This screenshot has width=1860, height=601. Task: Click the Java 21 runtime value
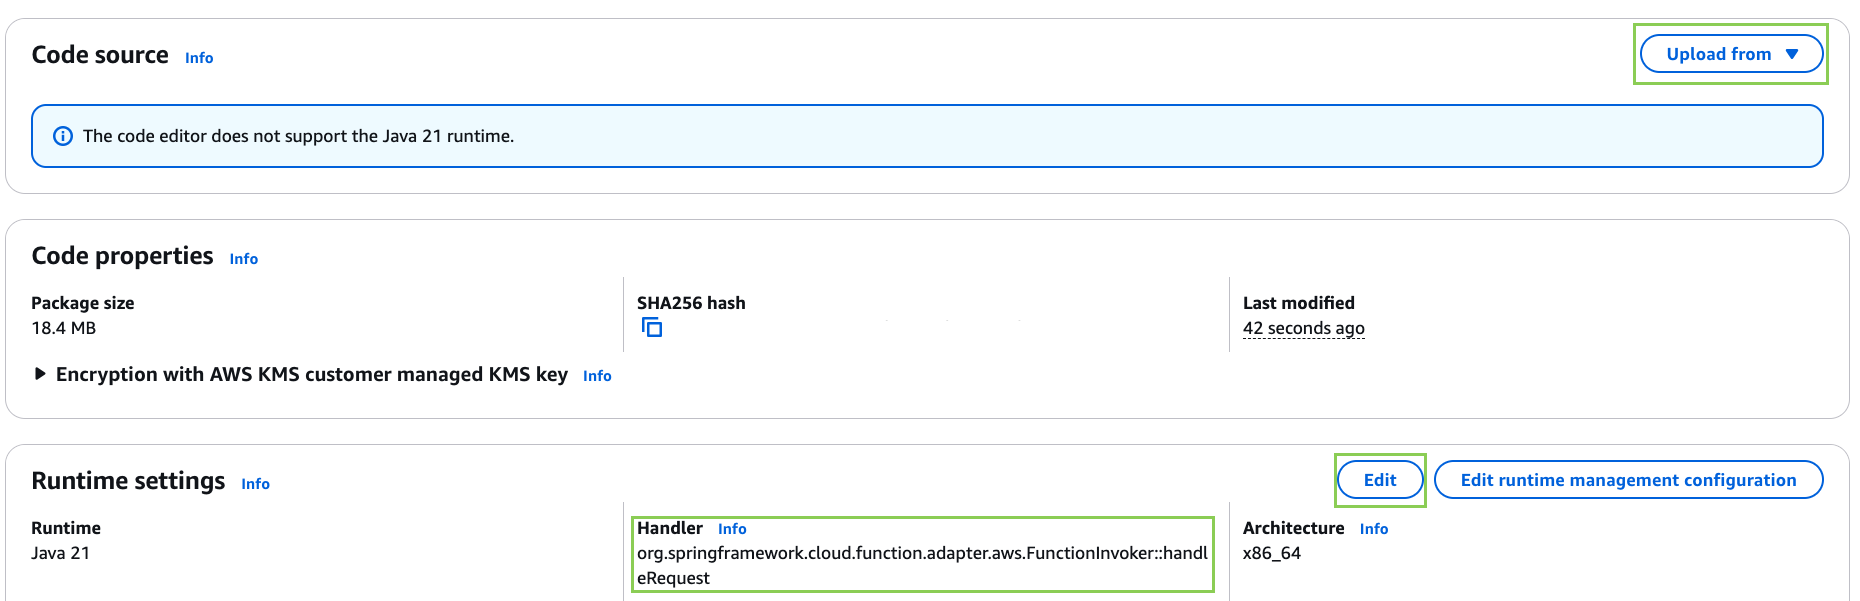[60, 553]
